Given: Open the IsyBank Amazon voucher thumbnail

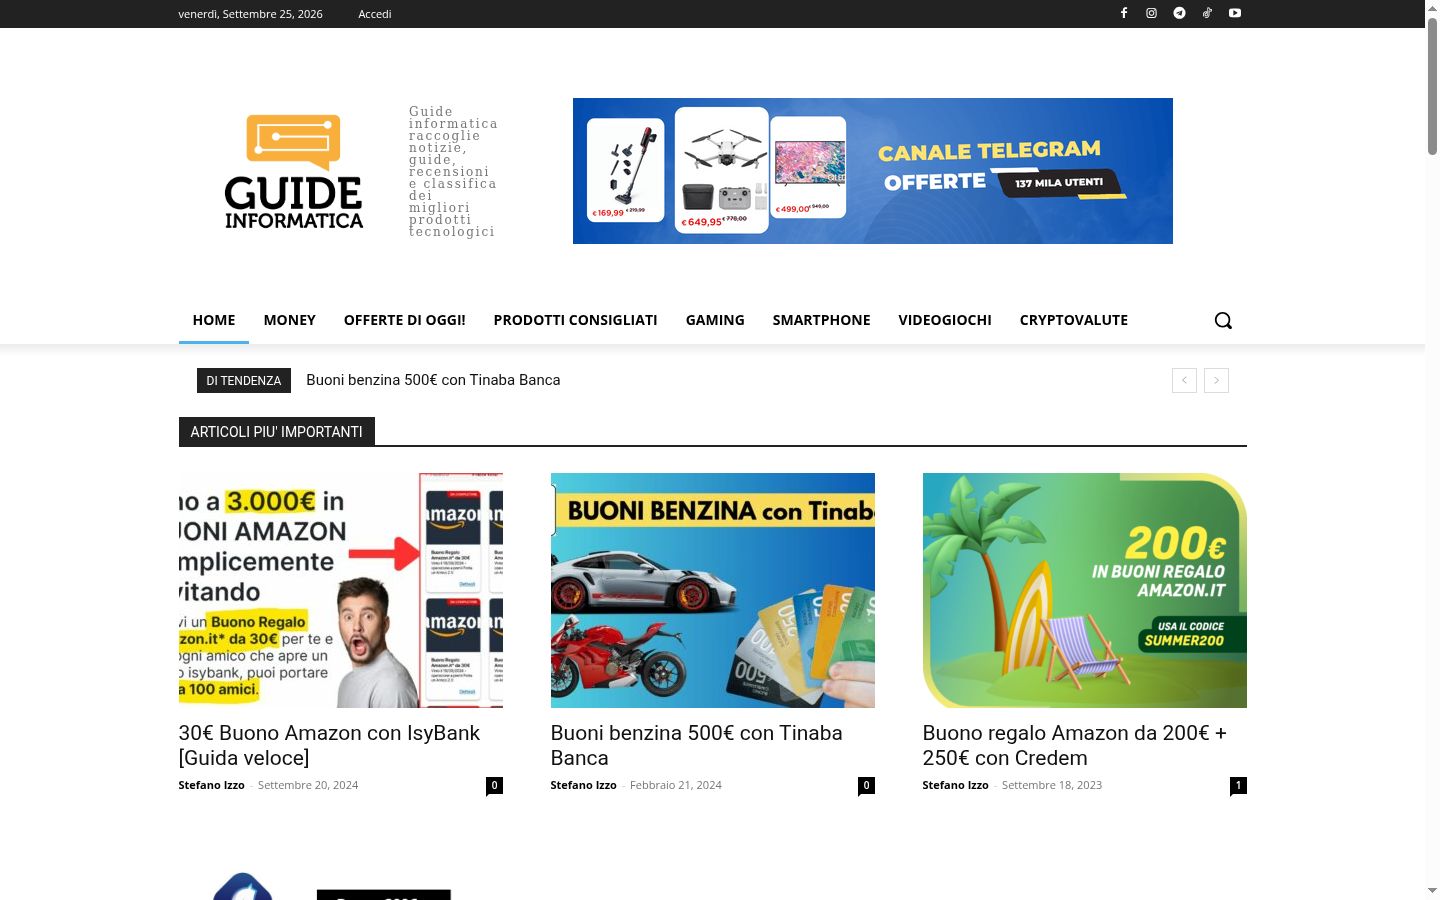Looking at the screenshot, I should [341, 590].
